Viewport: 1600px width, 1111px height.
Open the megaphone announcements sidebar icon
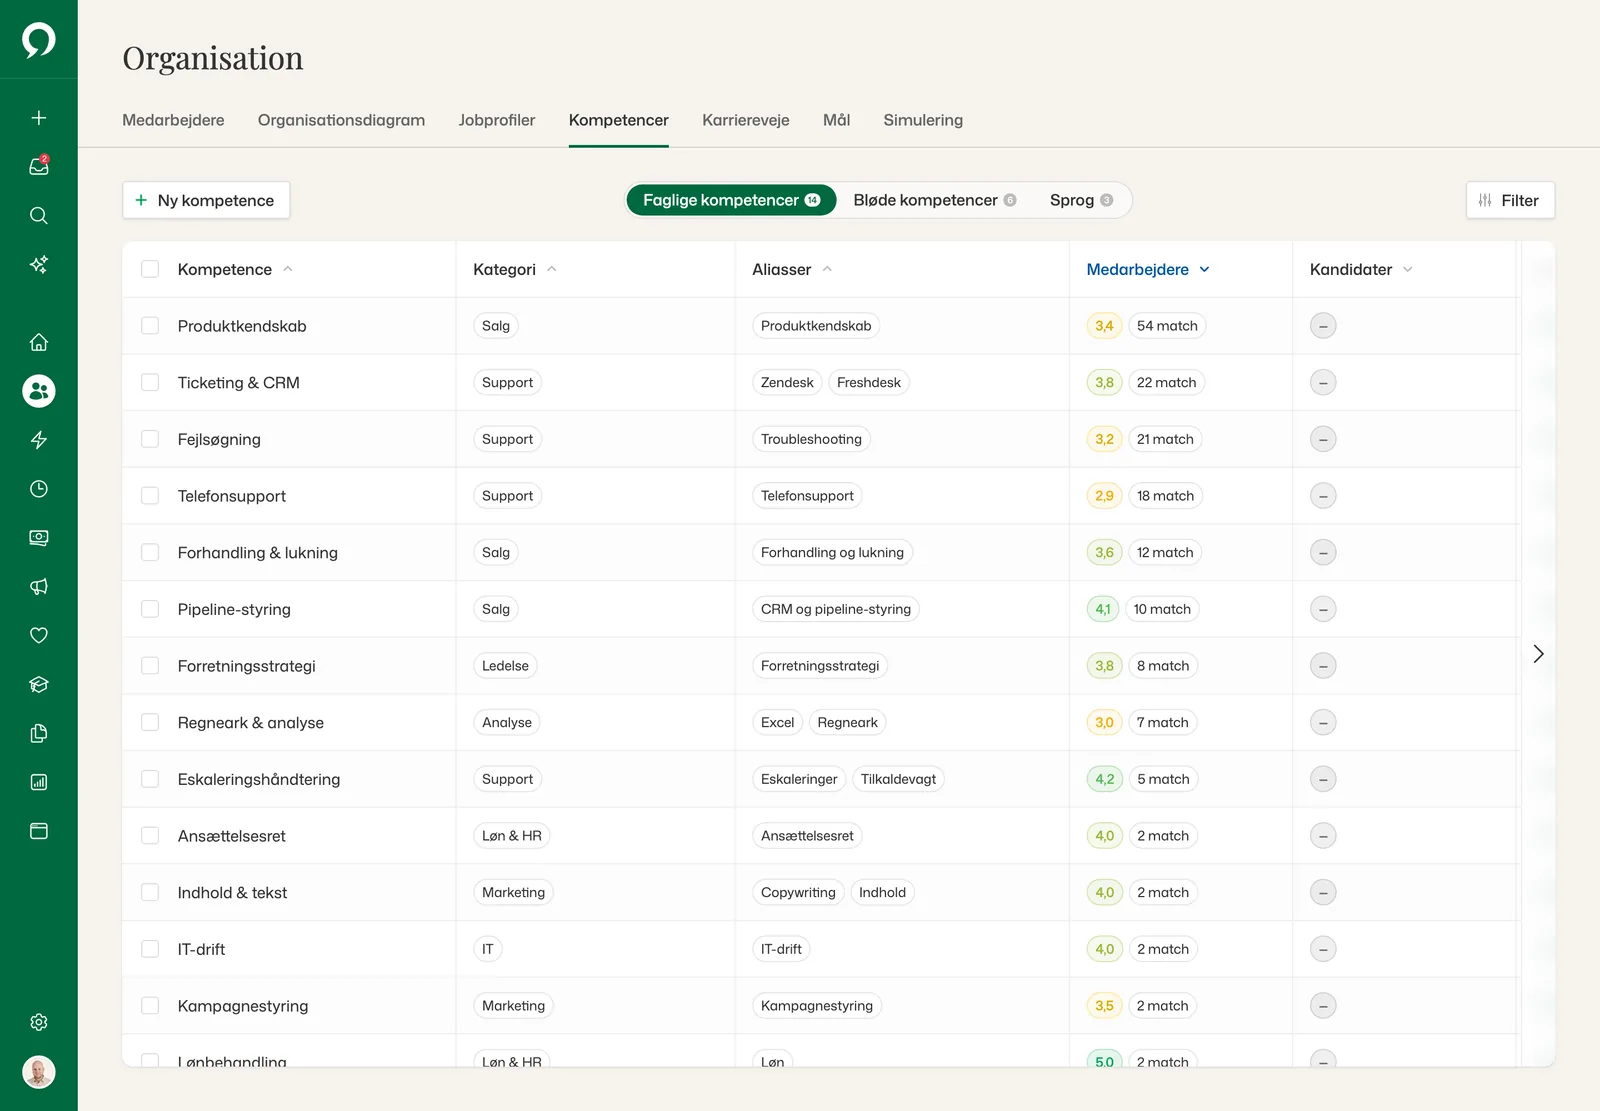39,587
